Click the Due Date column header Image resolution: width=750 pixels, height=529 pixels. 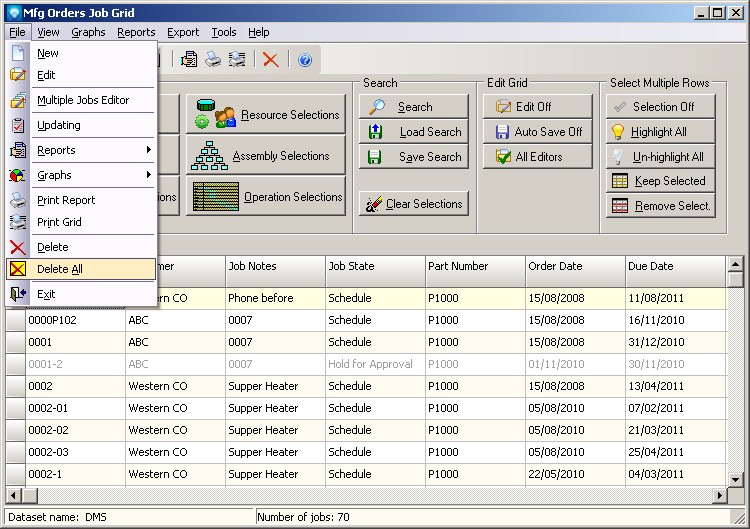click(674, 267)
